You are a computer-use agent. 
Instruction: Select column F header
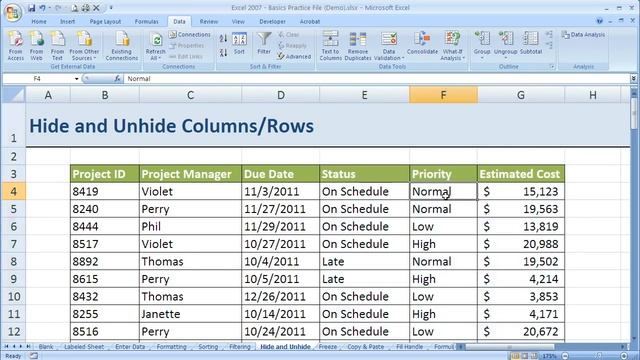tap(443, 95)
